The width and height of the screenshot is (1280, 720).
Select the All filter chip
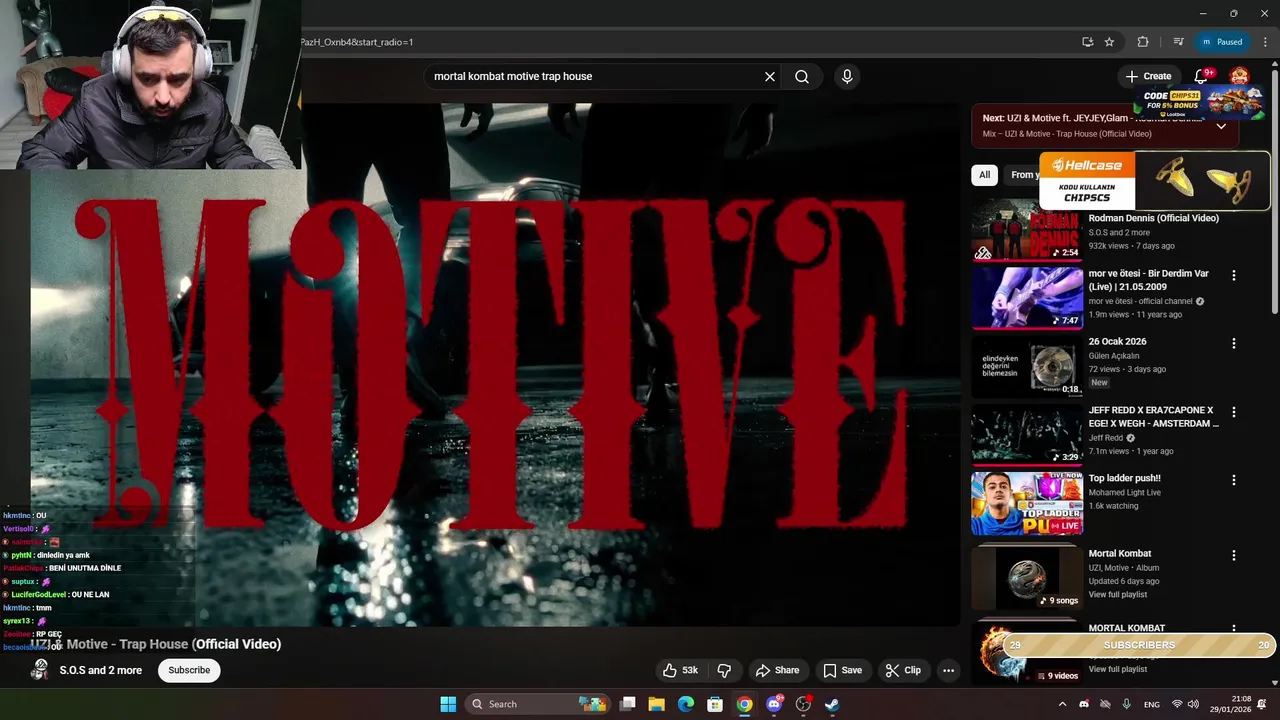pos(984,175)
